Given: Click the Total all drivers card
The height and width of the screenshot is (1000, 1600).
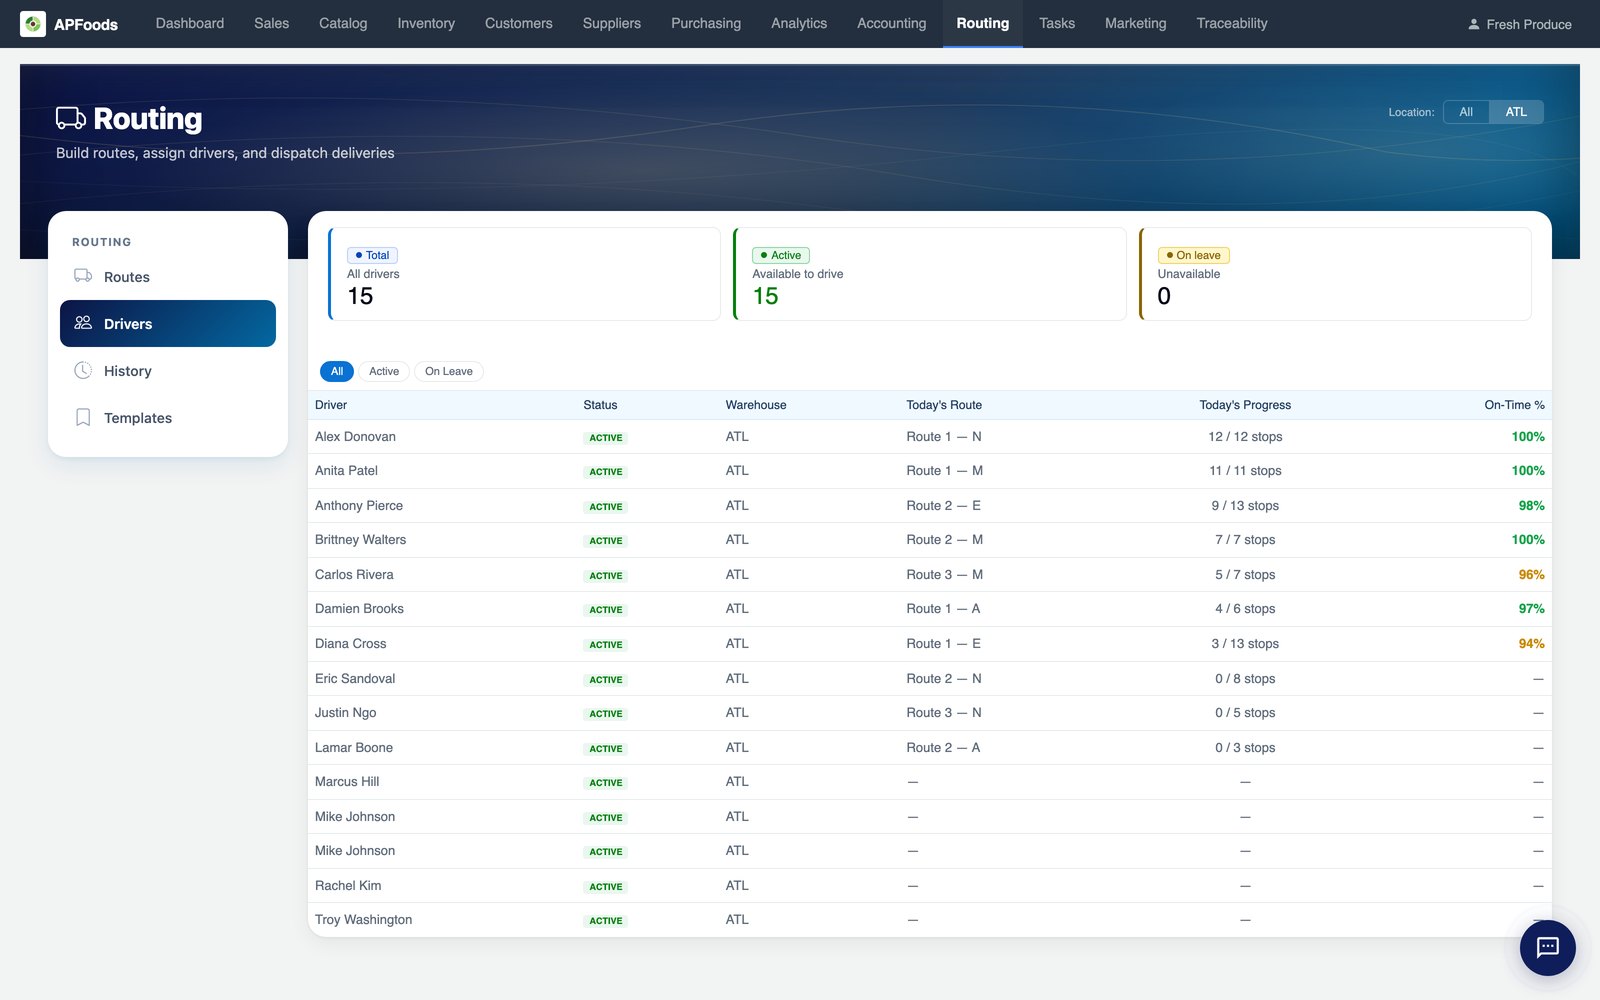Looking at the screenshot, I should click(x=524, y=274).
